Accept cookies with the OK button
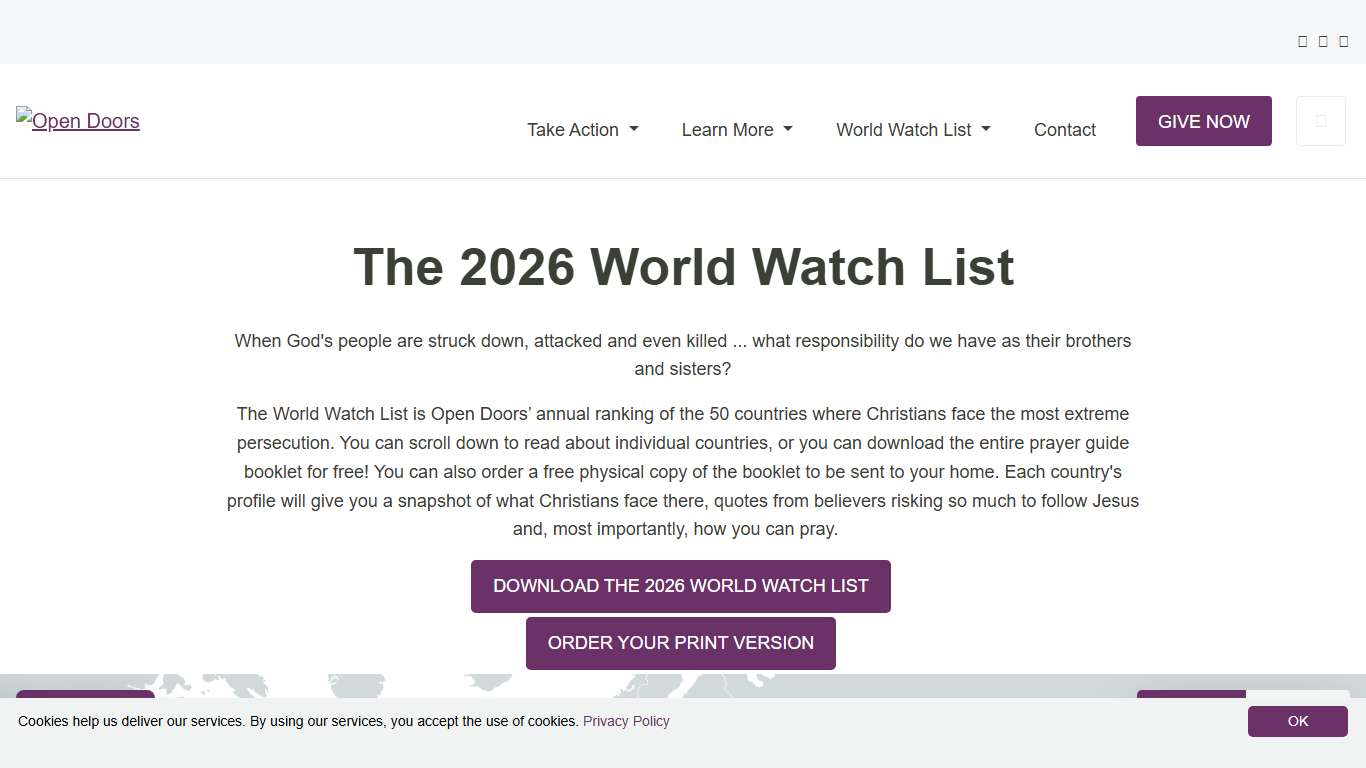The image size is (1366, 768). point(1297,721)
